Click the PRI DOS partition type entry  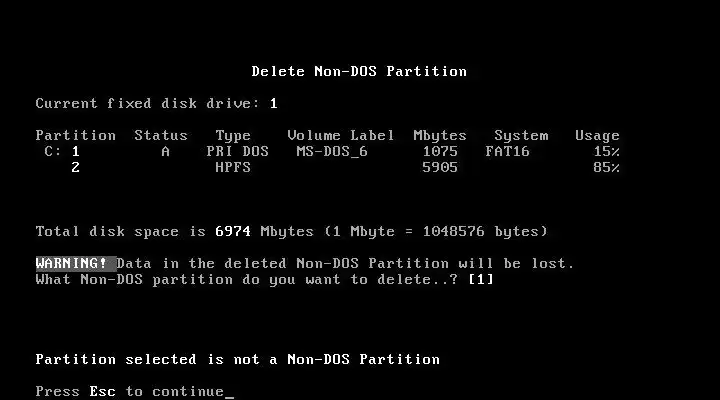pyautogui.click(x=237, y=151)
